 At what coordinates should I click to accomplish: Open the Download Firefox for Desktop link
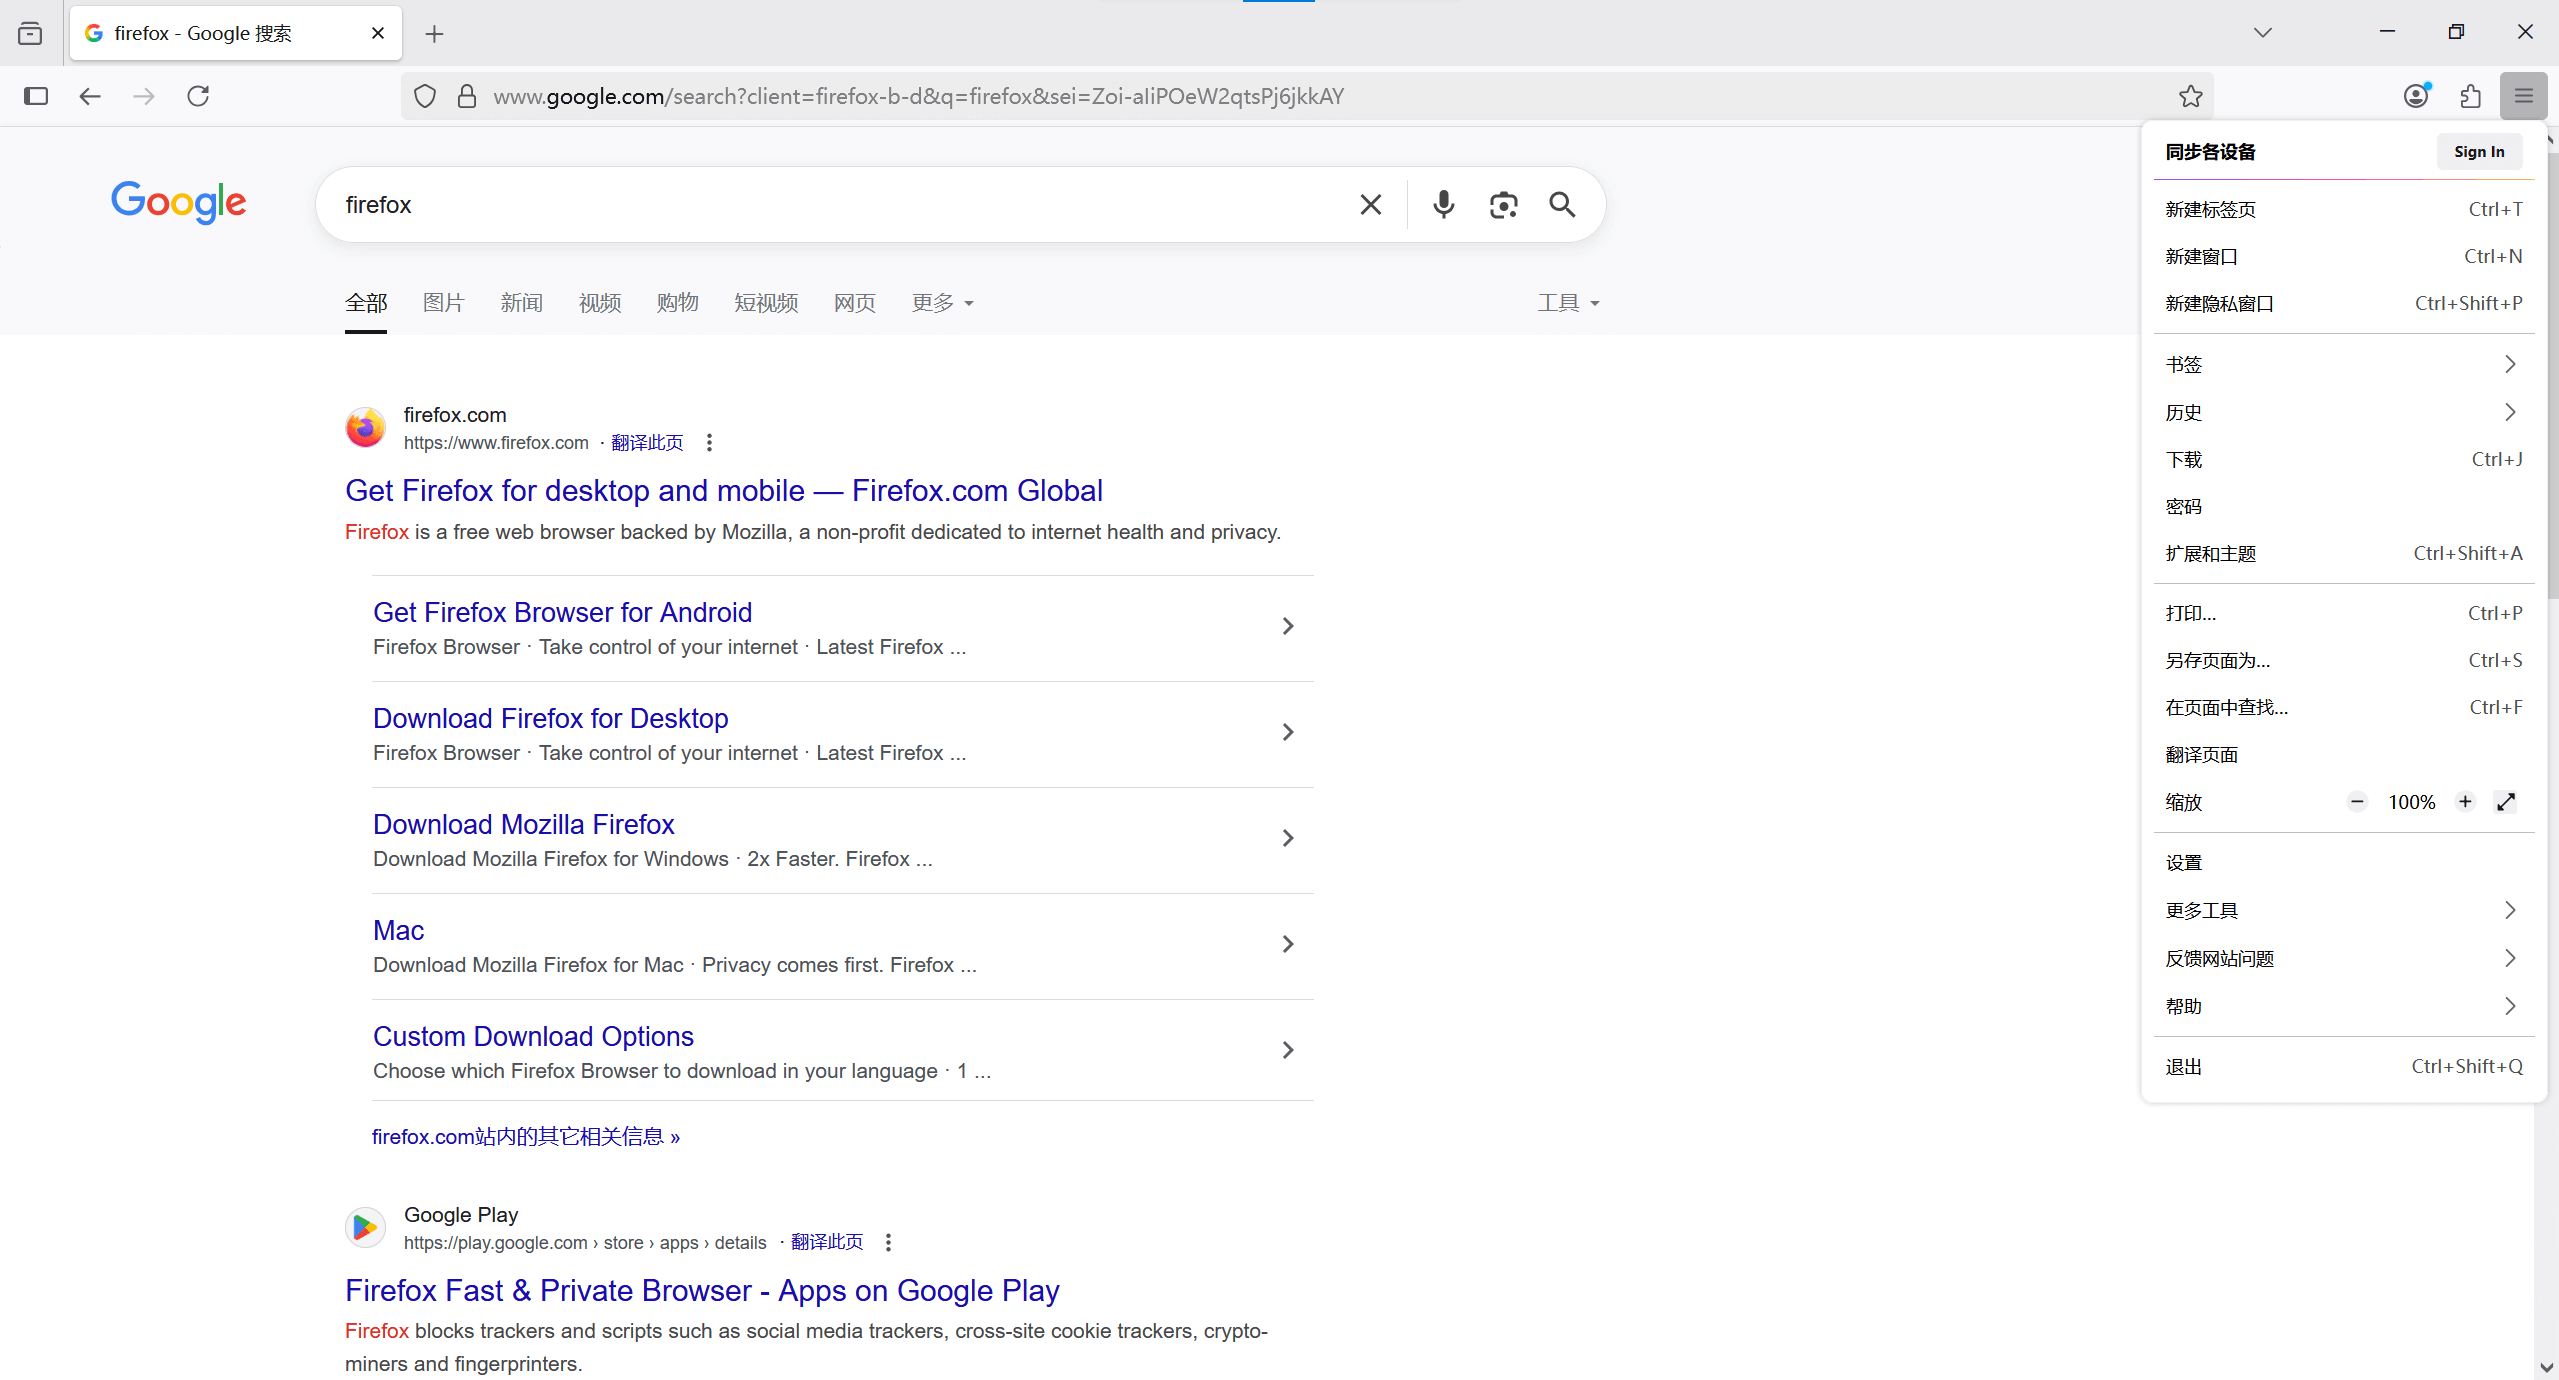pos(550,718)
